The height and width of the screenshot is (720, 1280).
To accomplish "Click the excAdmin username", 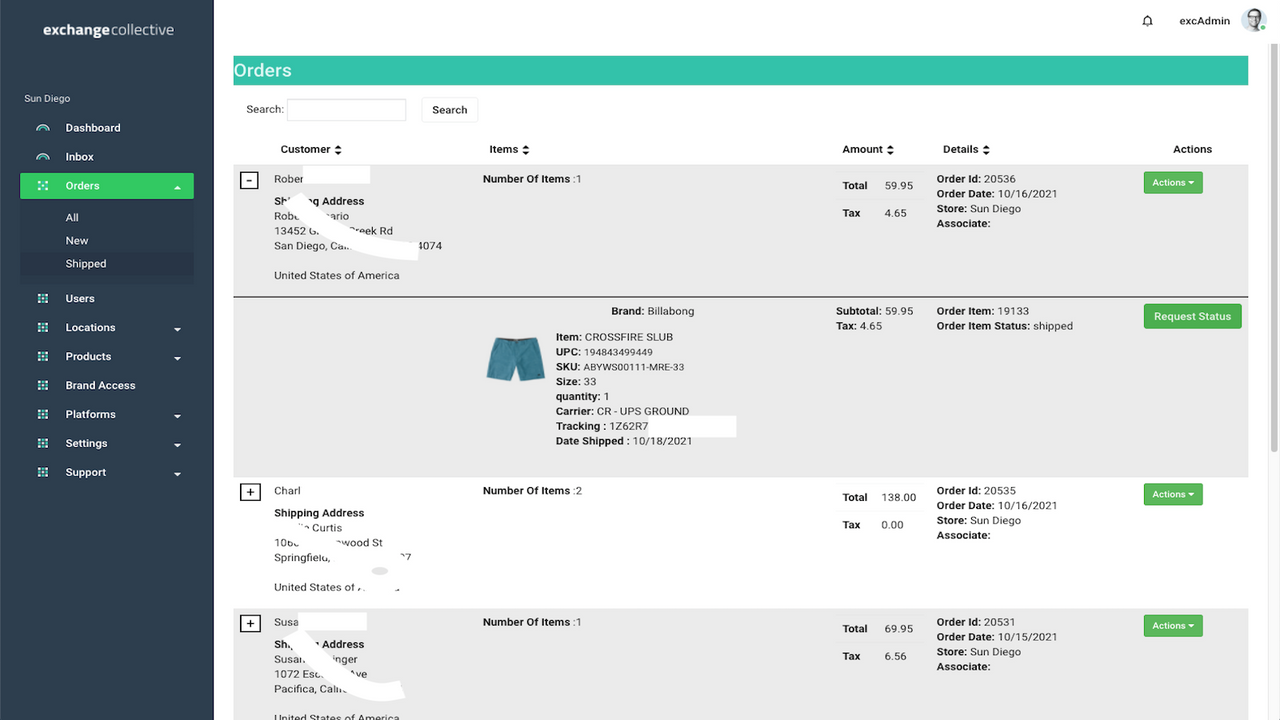I will click(x=1205, y=21).
